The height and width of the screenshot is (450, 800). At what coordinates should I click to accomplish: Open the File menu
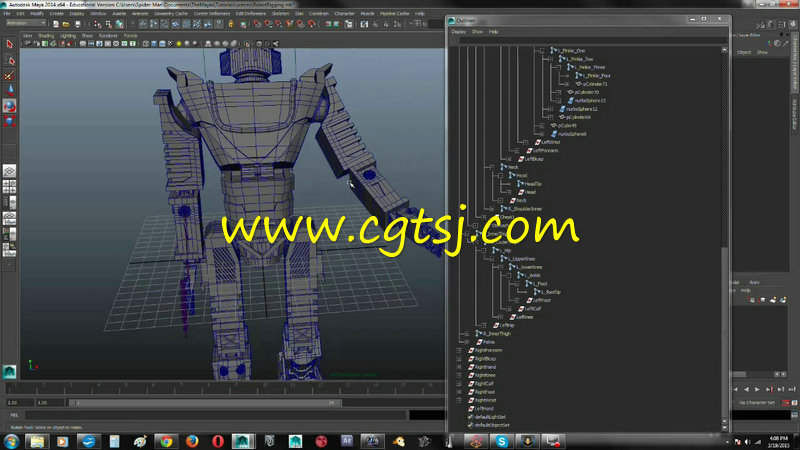tap(7, 14)
